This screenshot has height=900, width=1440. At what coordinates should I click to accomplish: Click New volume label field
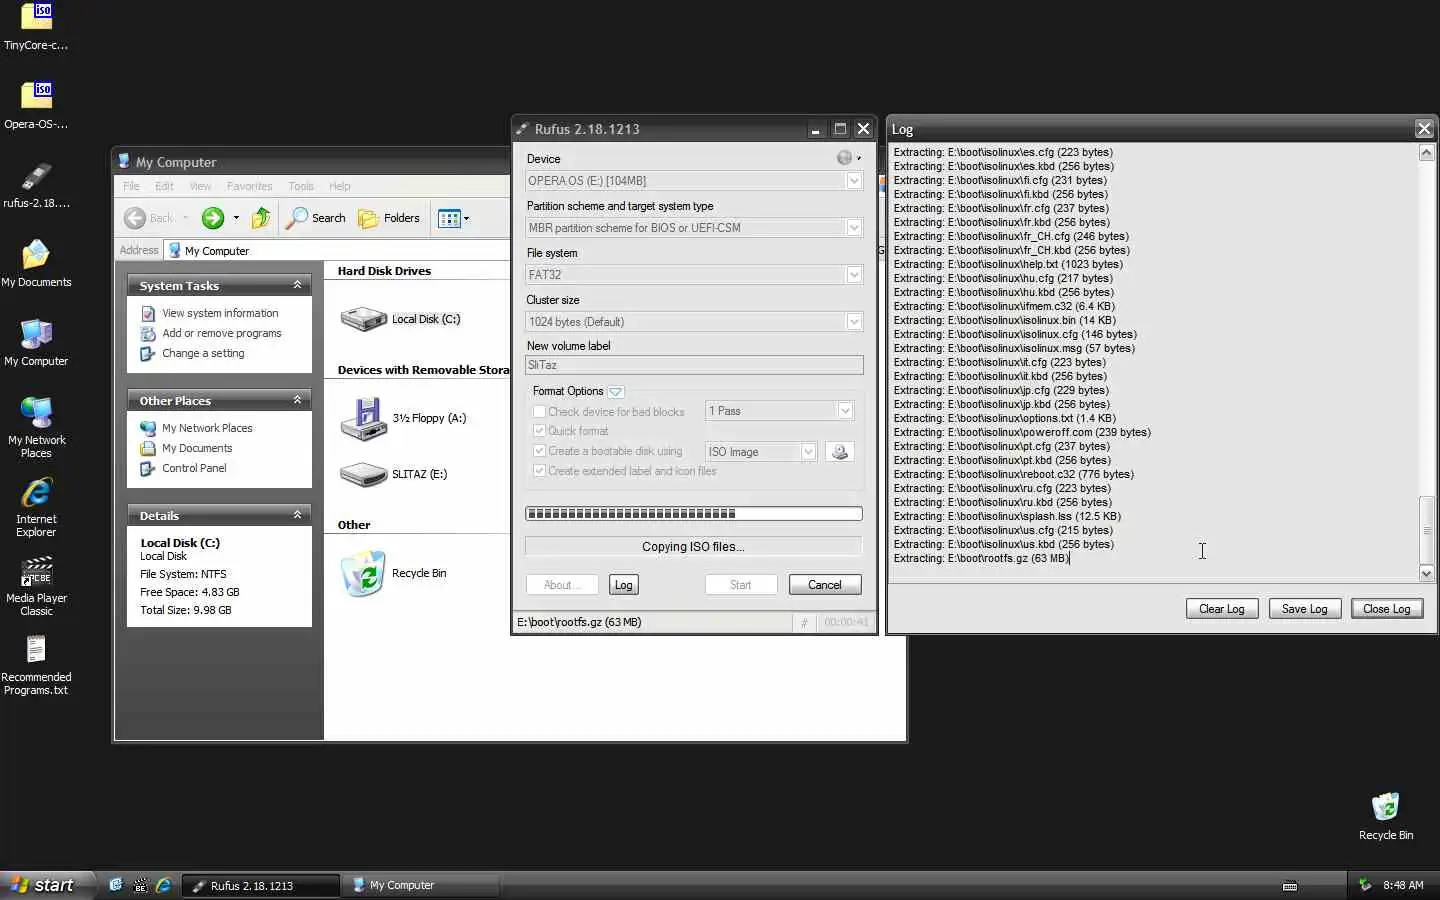tap(694, 365)
